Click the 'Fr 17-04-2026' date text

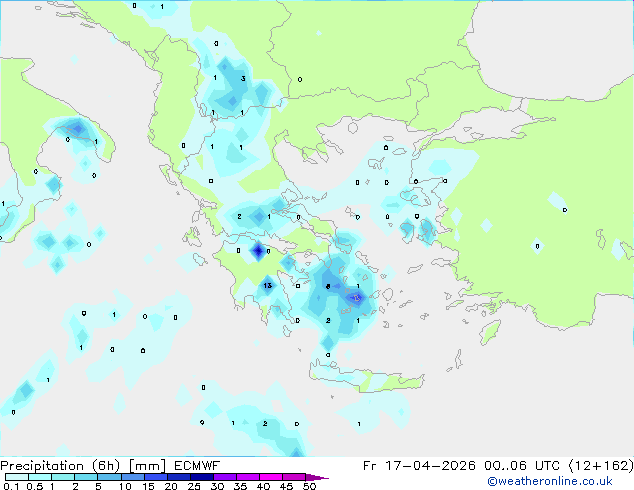pos(419,466)
